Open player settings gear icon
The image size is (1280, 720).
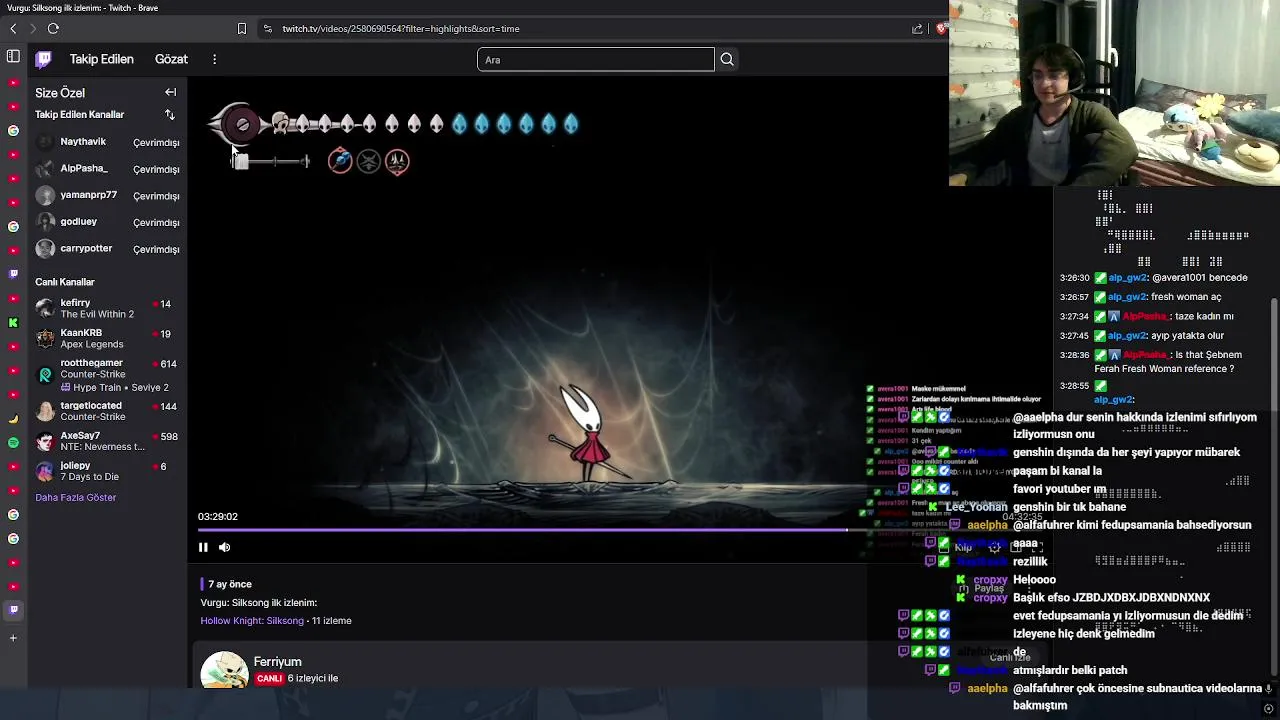pyautogui.click(x=994, y=547)
